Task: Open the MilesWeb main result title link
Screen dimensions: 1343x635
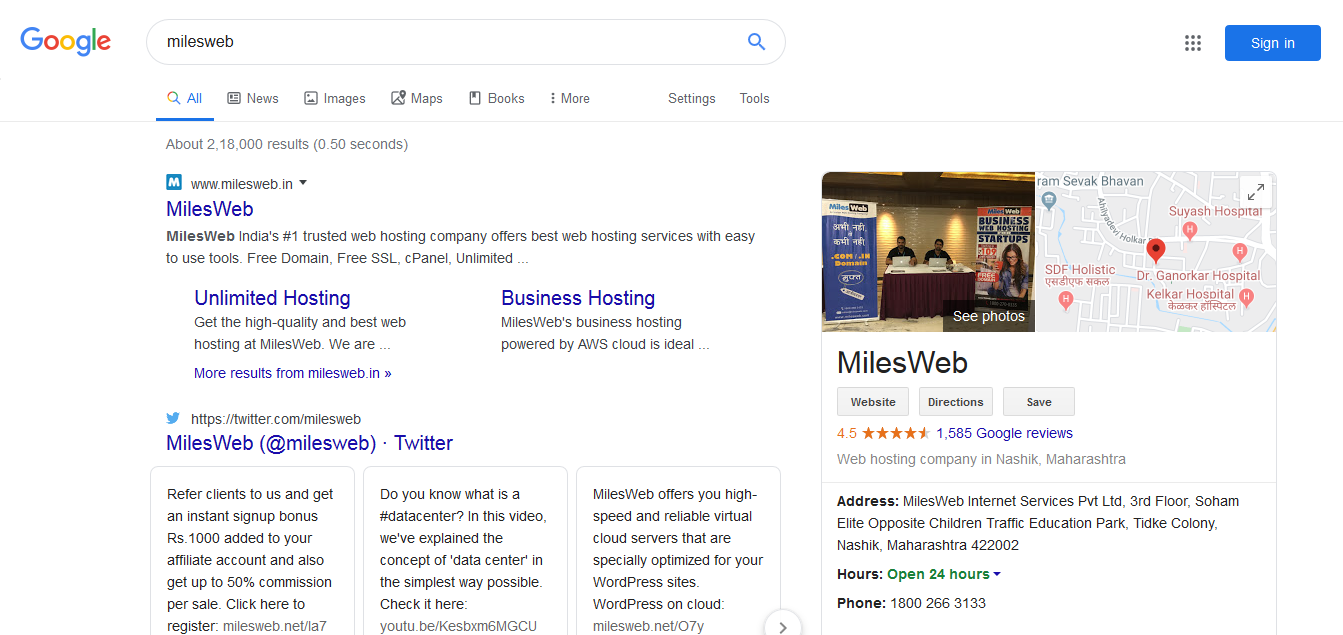Action: [210, 209]
